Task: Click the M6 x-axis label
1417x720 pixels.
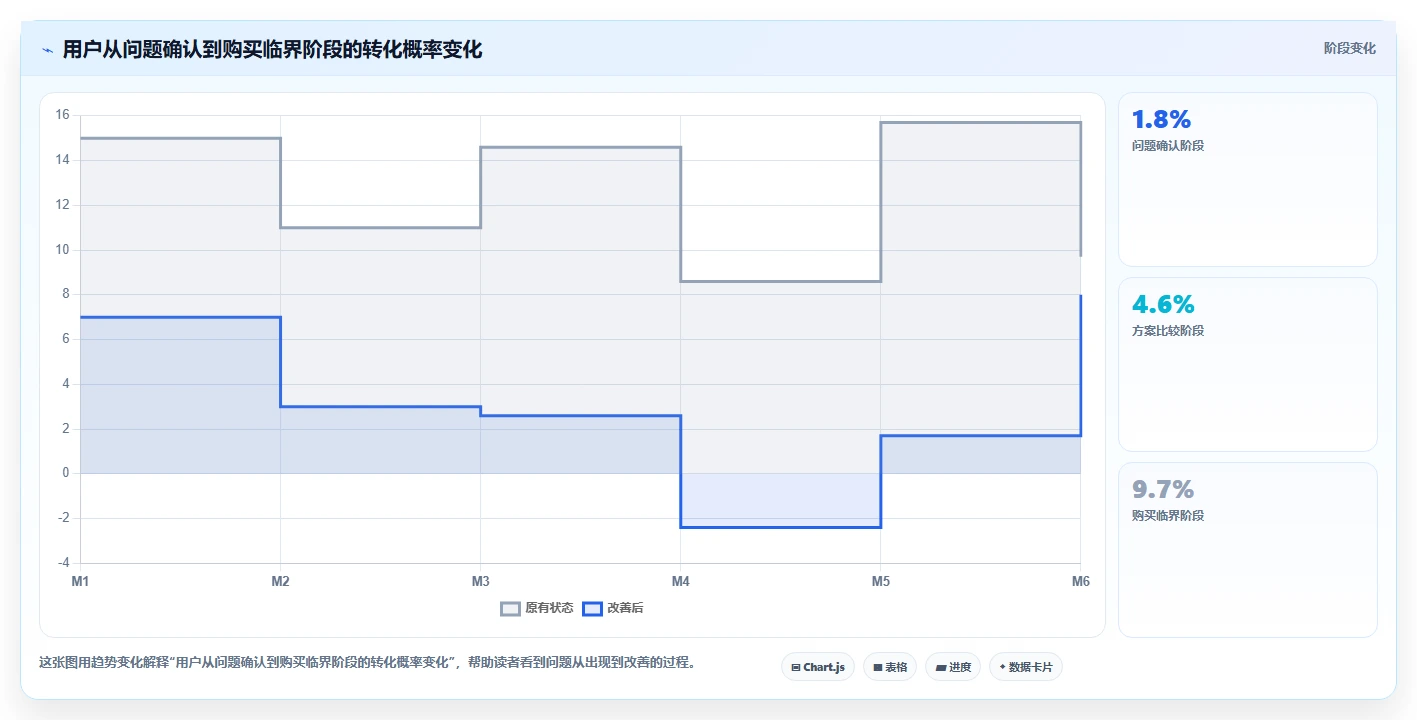Action: (1080, 581)
